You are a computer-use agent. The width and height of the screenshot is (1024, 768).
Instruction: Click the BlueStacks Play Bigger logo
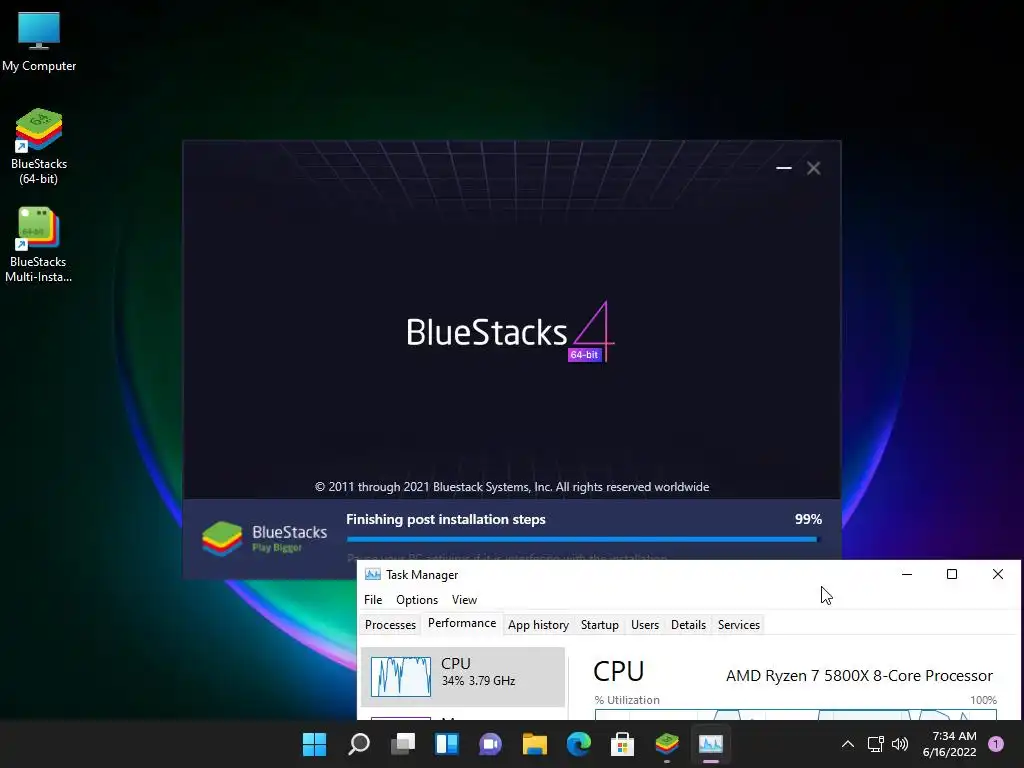tap(264, 538)
